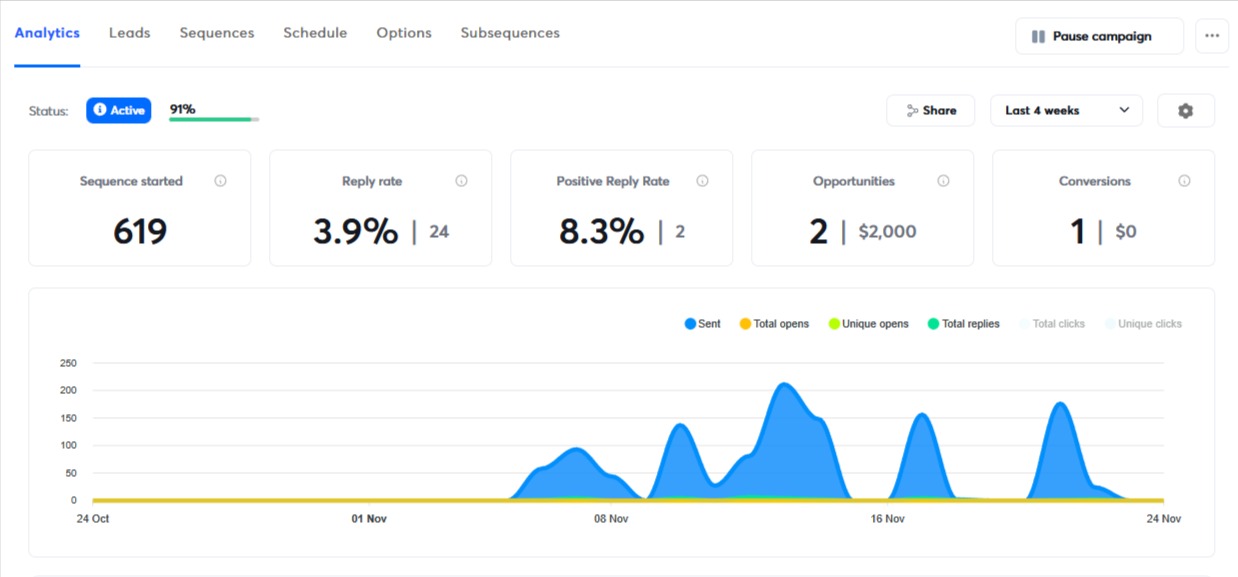Viewport: 1238px width, 577px height.
Task: Click the 91% progress bar
Action: point(212,116)
